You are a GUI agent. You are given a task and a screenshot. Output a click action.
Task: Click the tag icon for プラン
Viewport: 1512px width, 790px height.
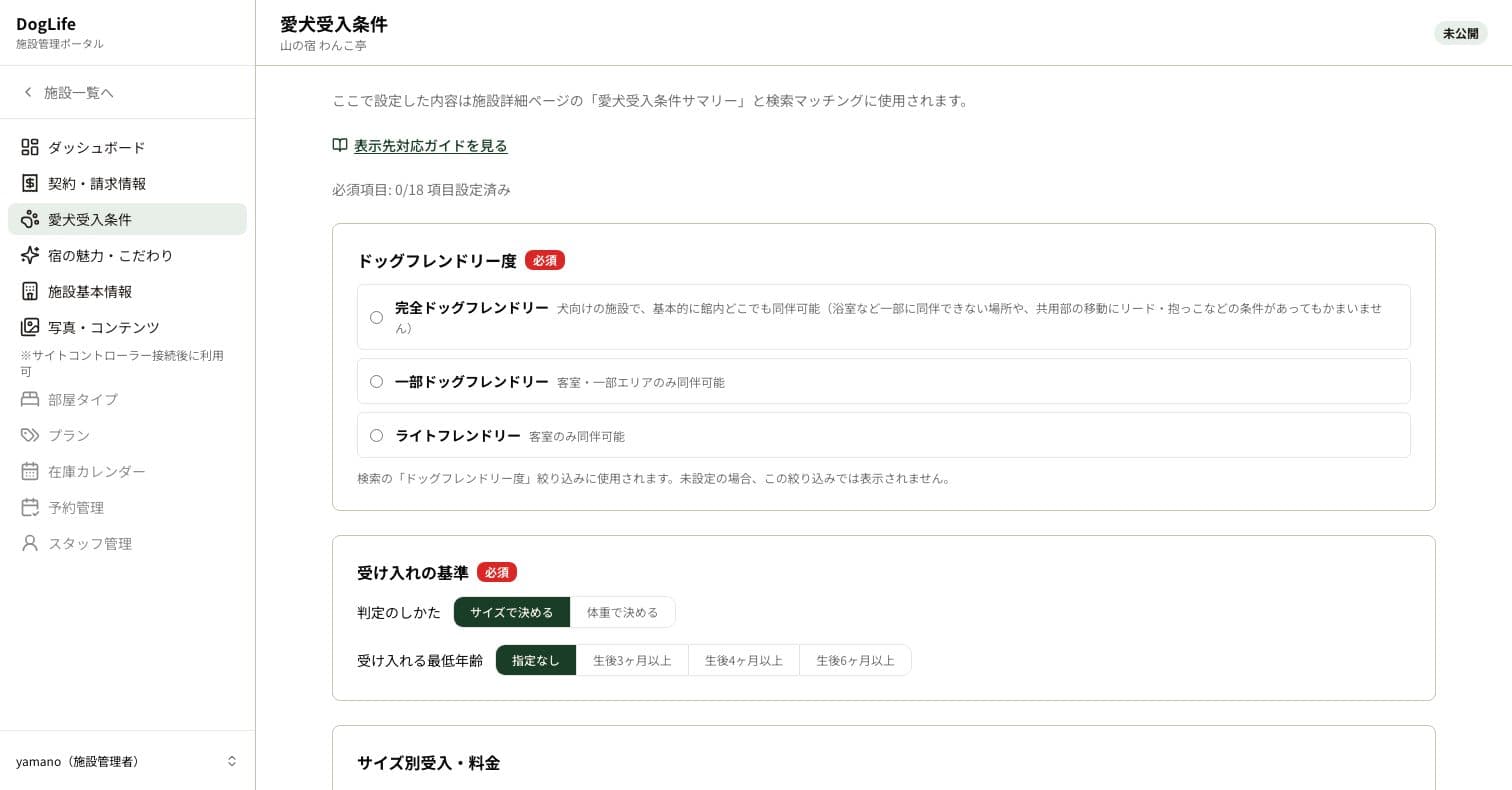pos(30,435)
